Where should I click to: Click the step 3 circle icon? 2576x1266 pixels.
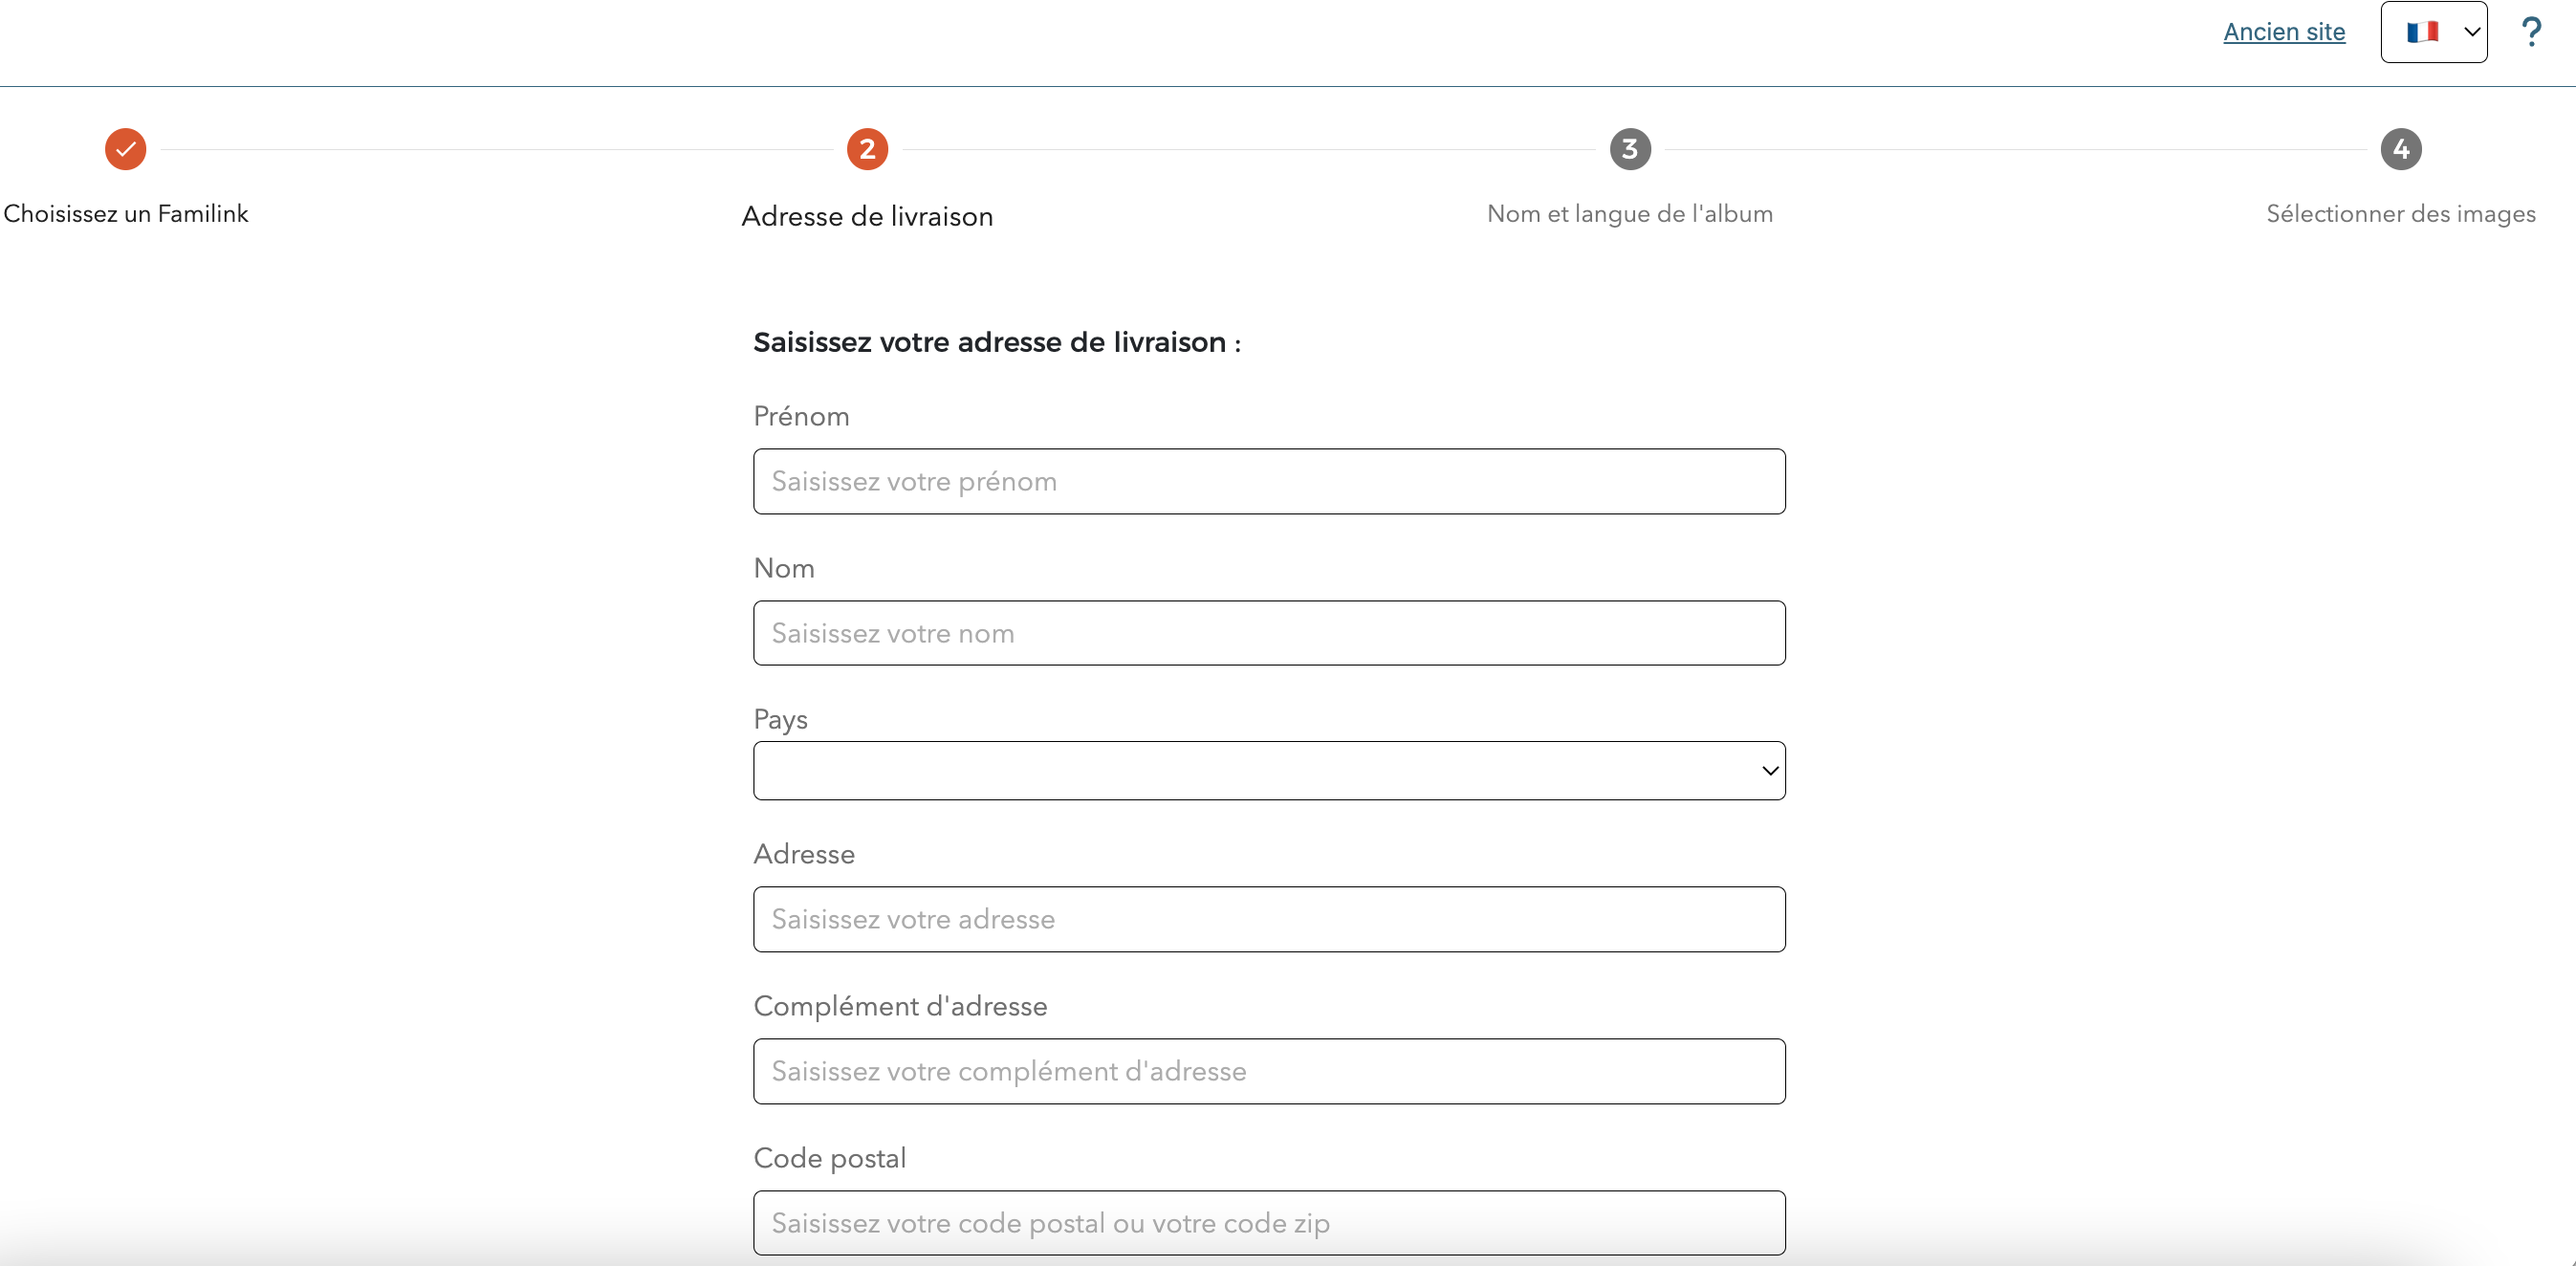(x=1629, y=149)
